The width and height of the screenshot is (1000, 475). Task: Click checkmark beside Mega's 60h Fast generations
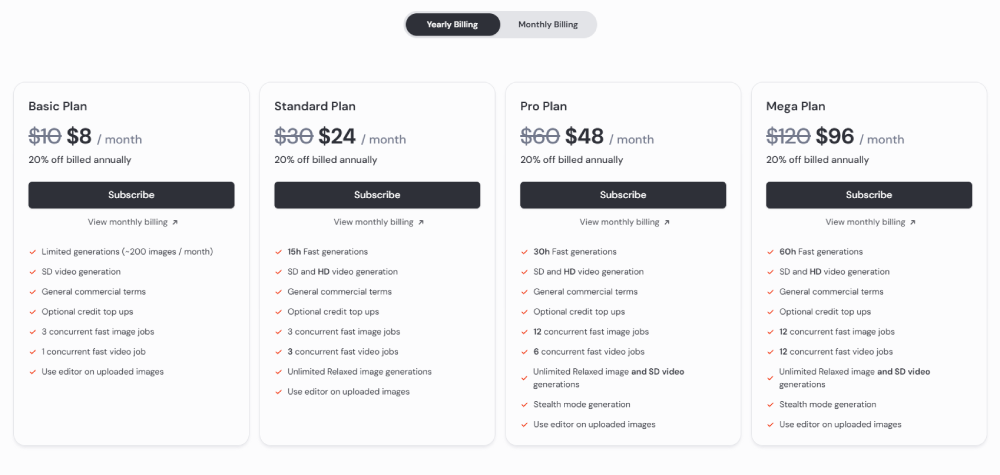[770, 252]
